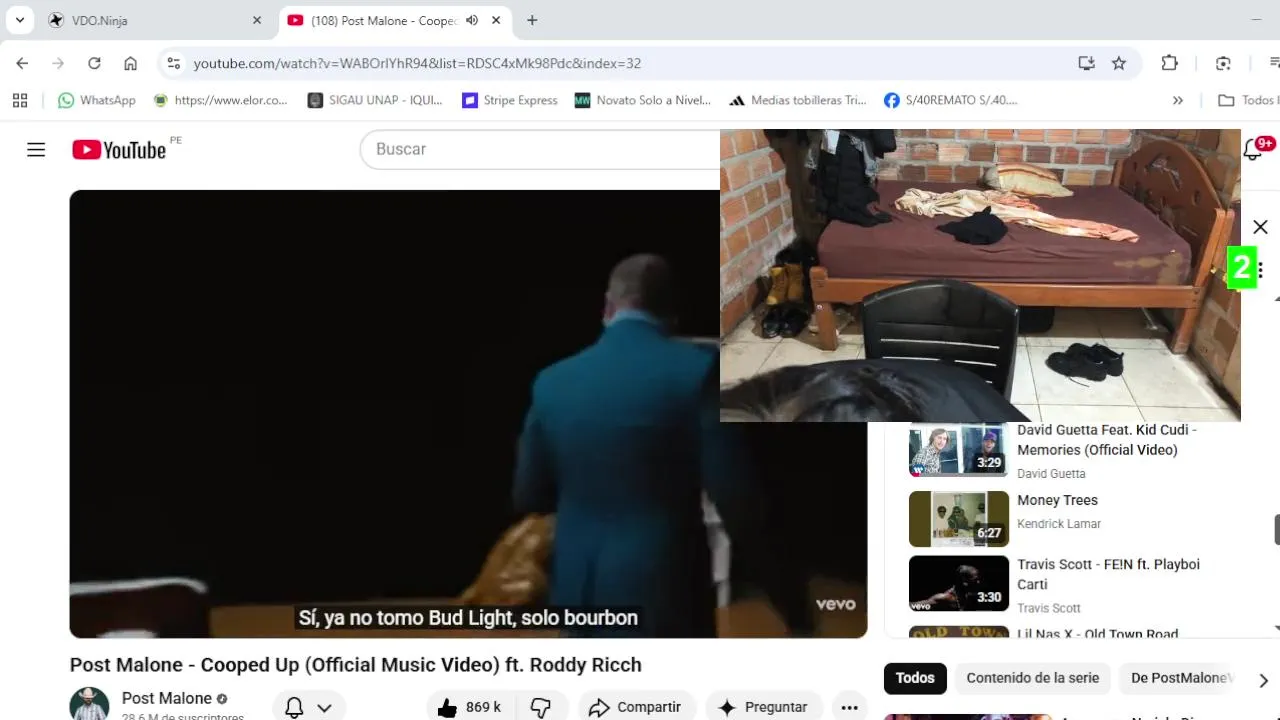Image resolution: width=1280 pixels, height=720 pixels.
Task: Open the SIGAU UNAP bookmark
Action: (x=375, y=100)
